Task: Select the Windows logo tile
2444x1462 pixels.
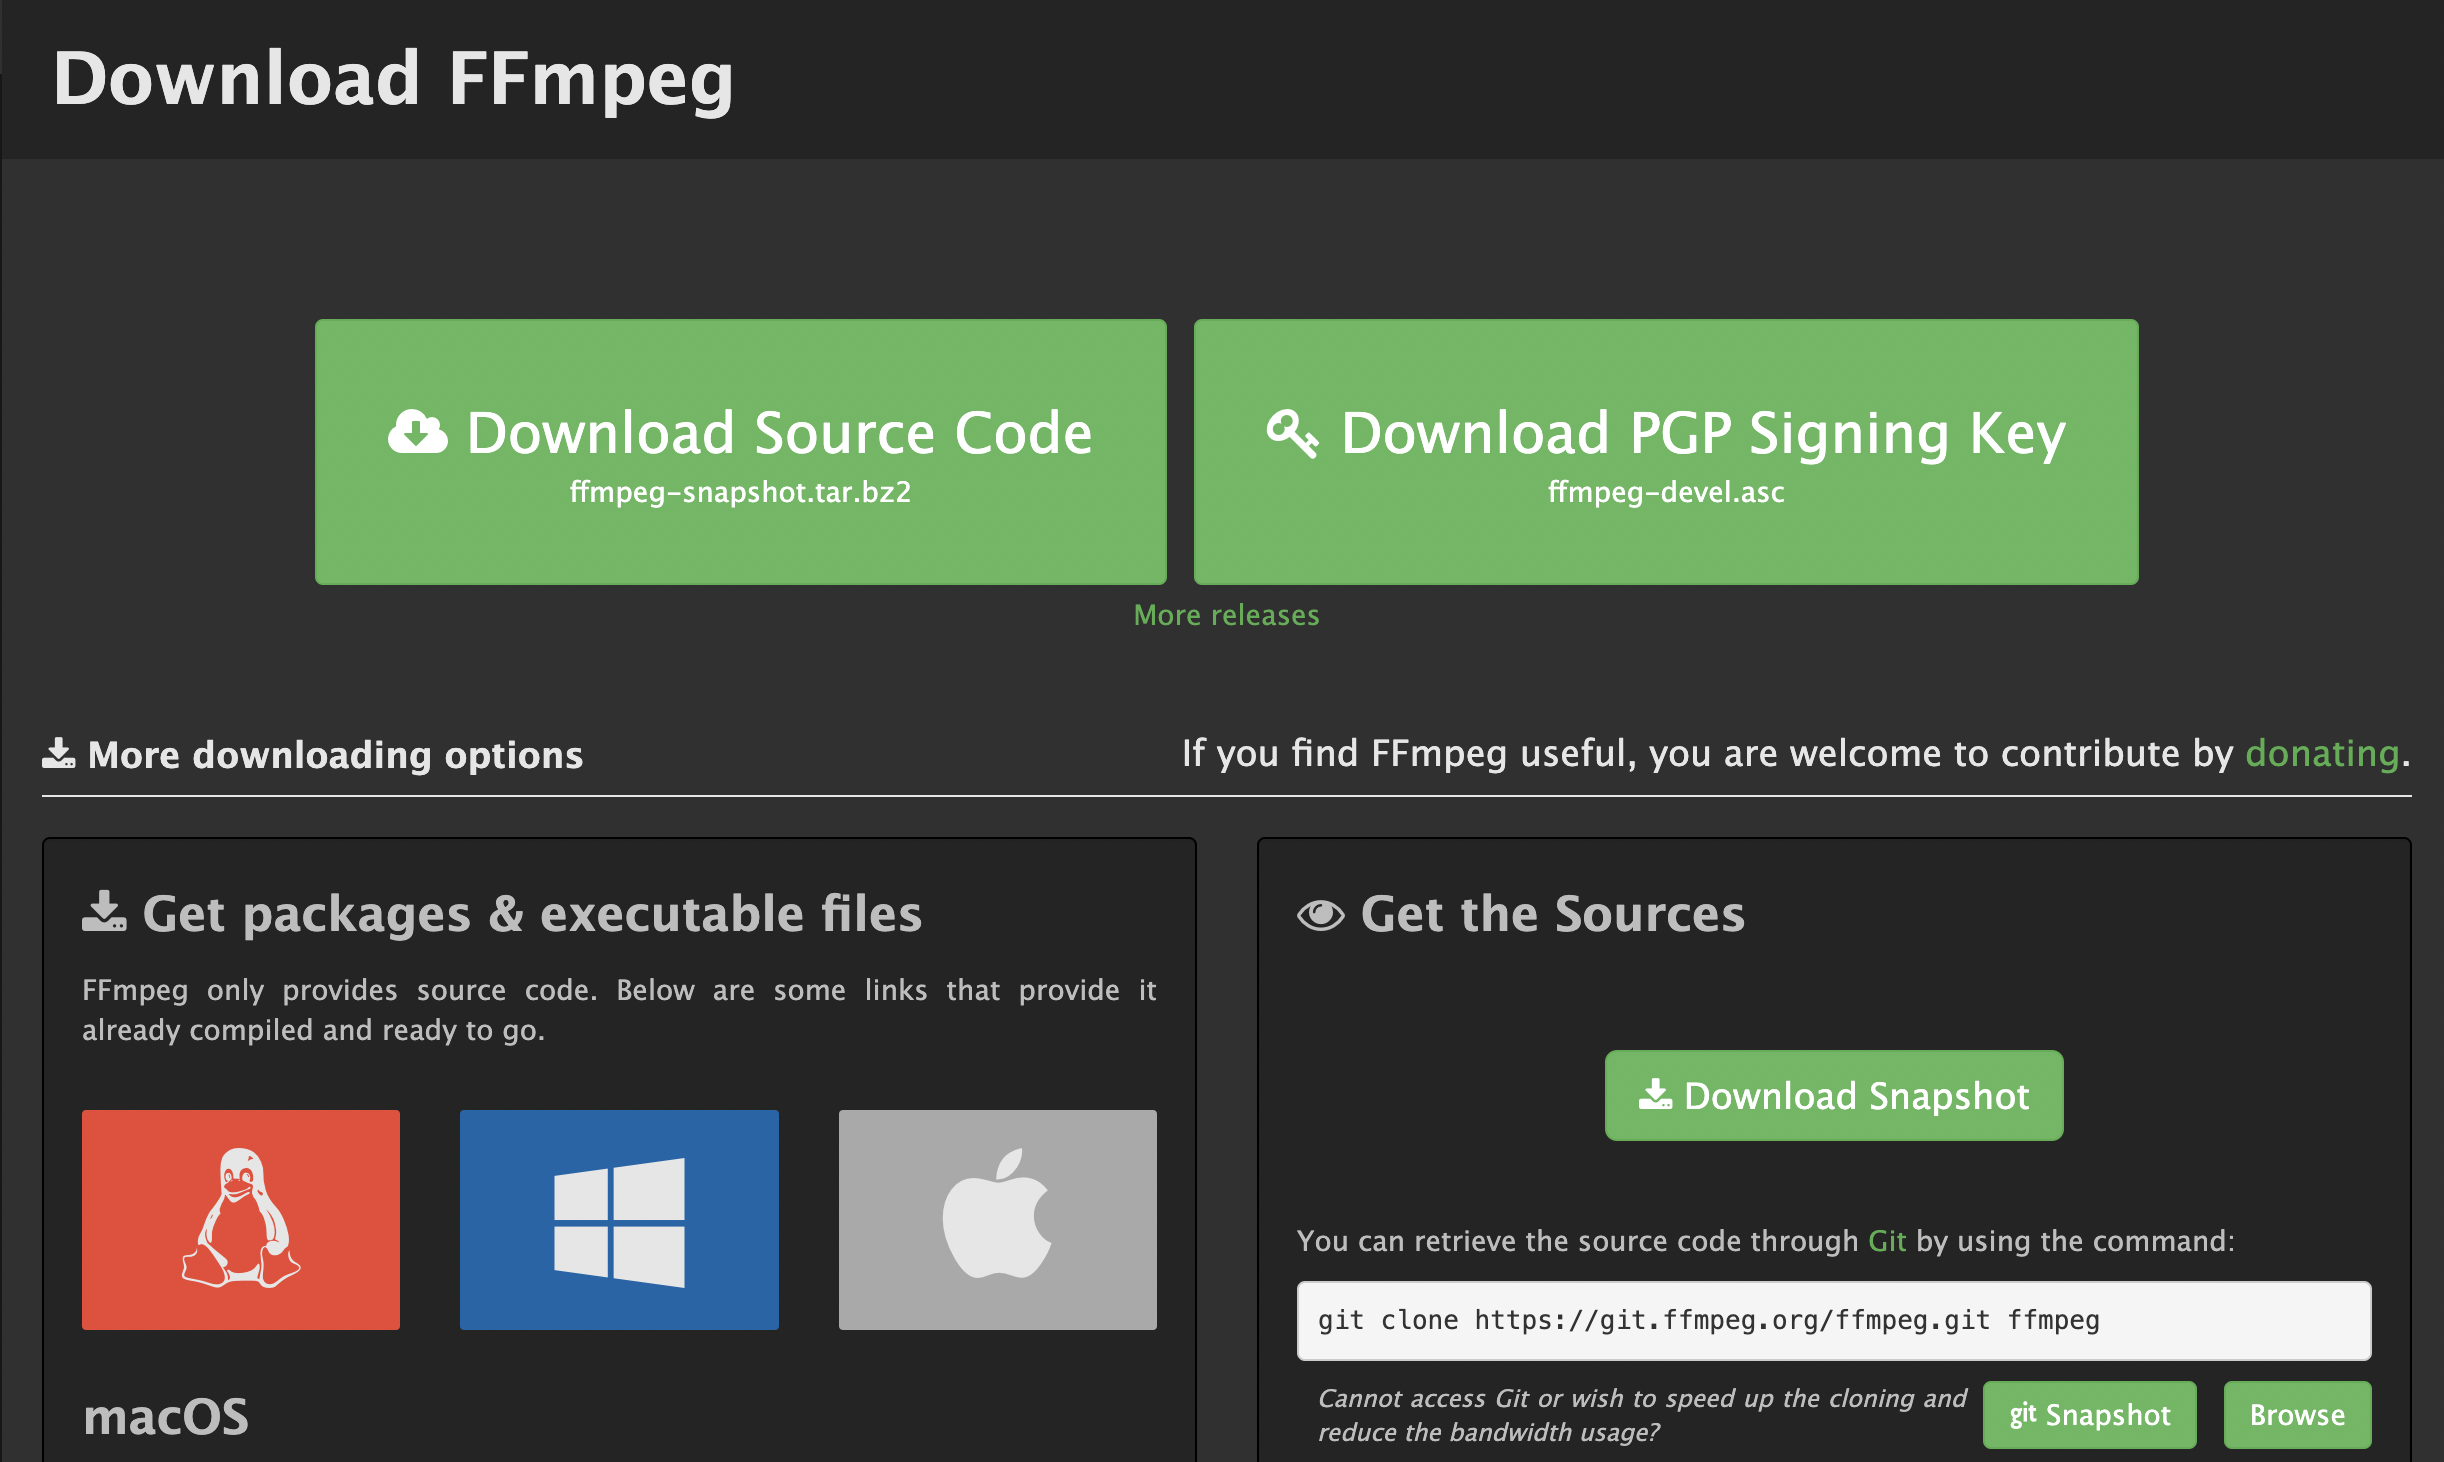Action: click(619, 1219)
